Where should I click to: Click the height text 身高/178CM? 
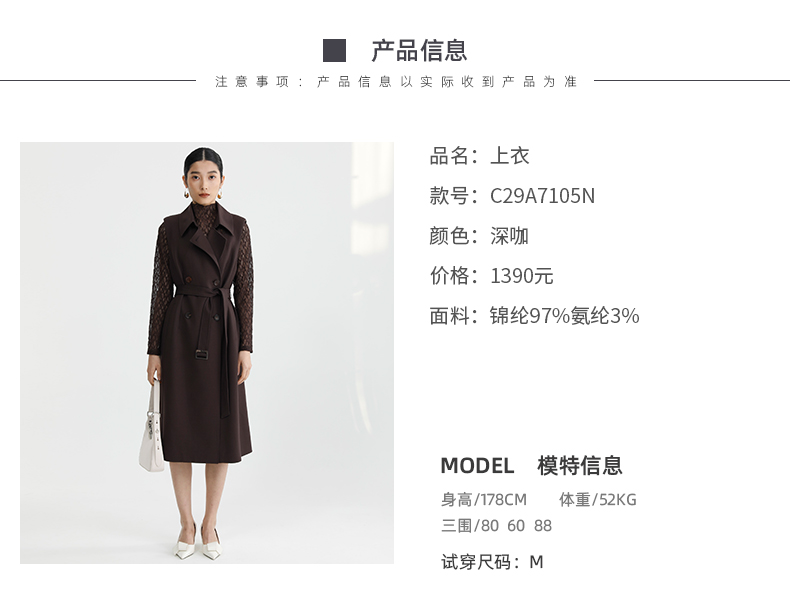click(x=484, y=500)
